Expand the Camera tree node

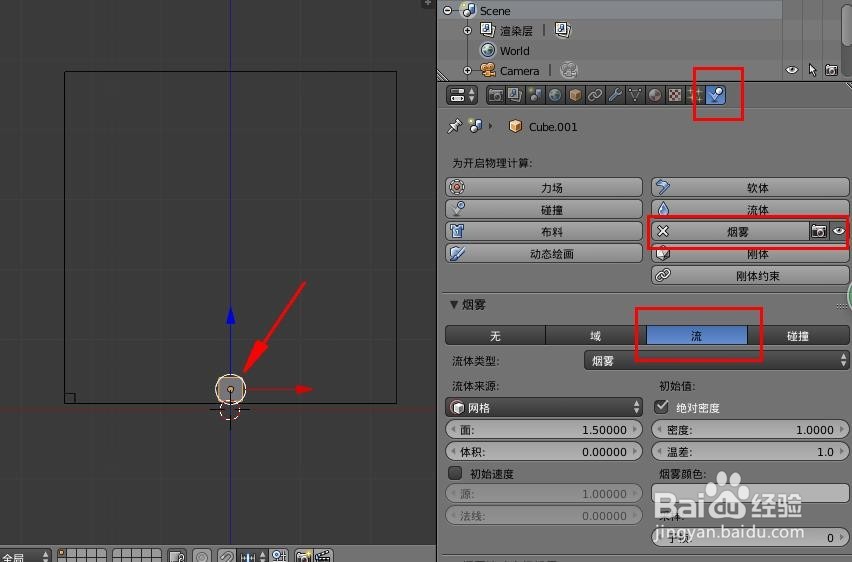pyautogui.click(x=467, y=71)
